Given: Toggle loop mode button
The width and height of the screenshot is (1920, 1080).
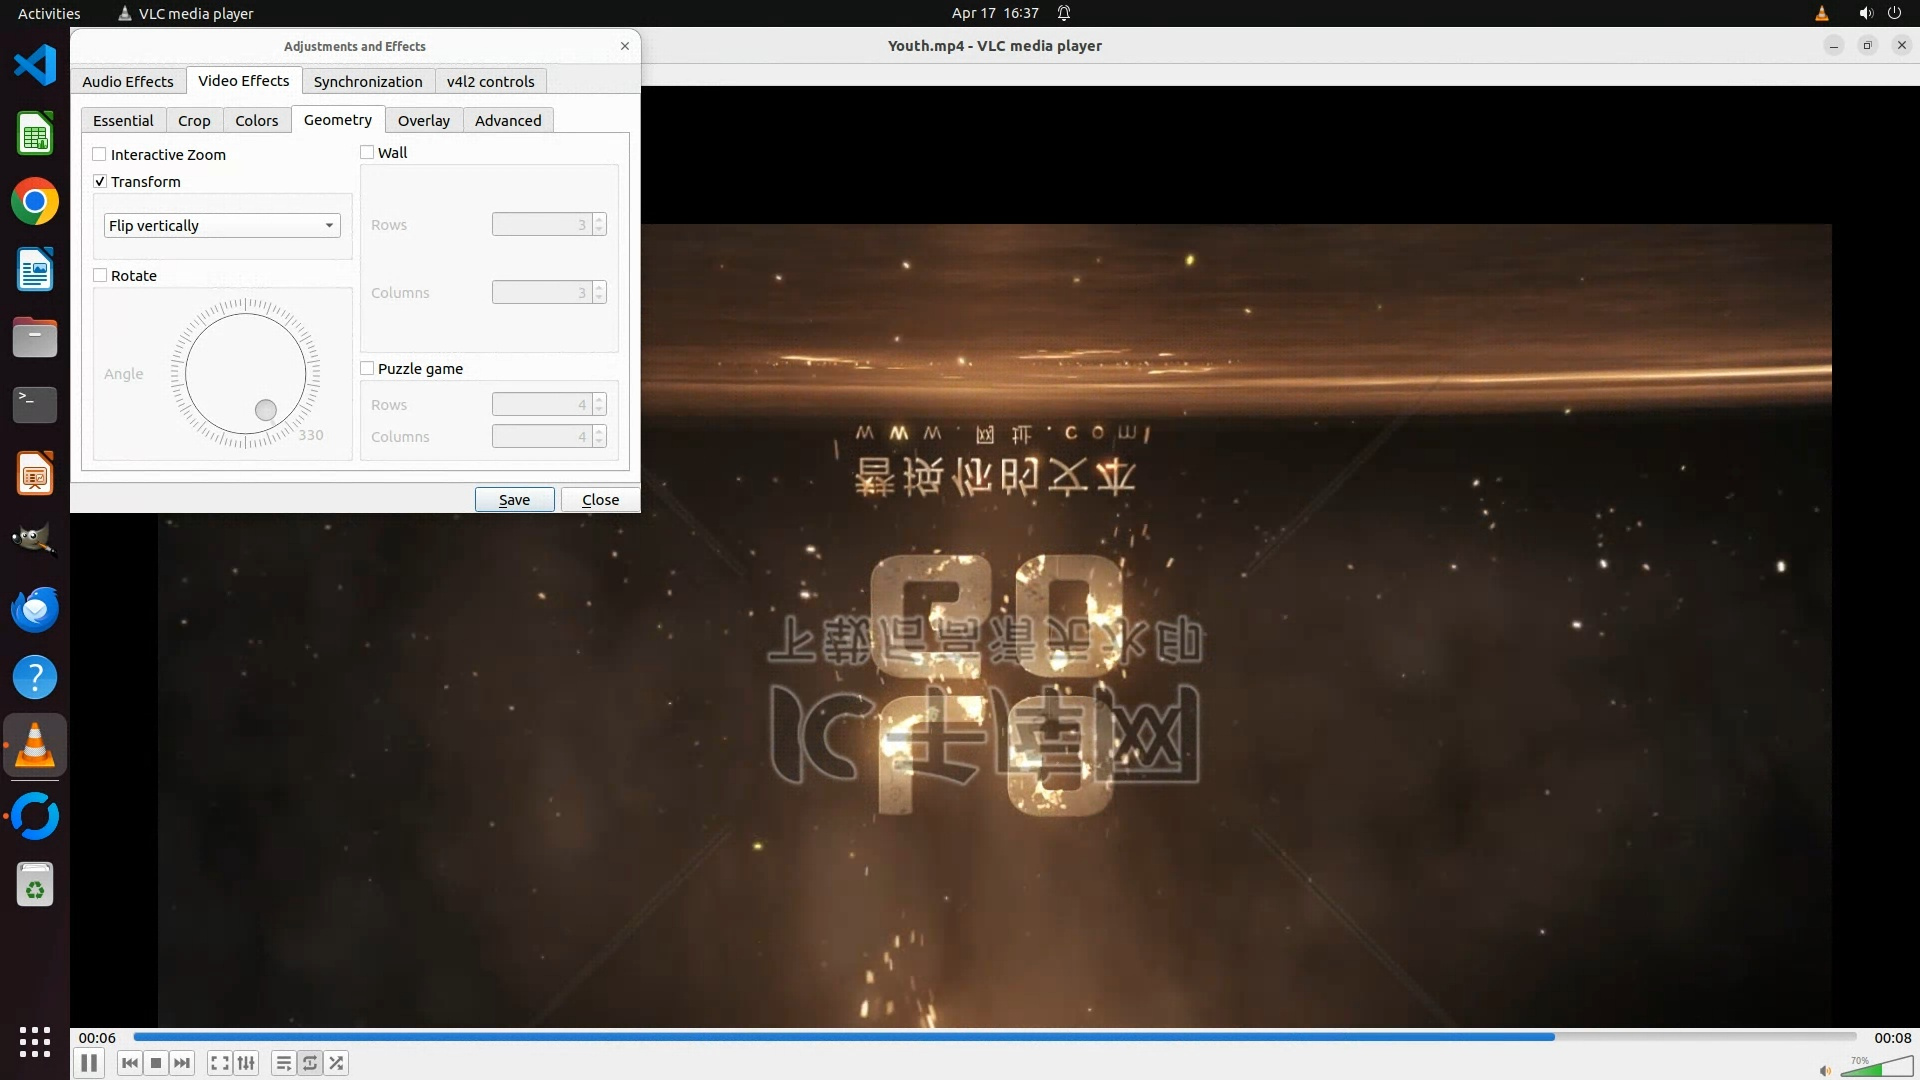Looking at the screenshot, I should (x=310, y=1063).
